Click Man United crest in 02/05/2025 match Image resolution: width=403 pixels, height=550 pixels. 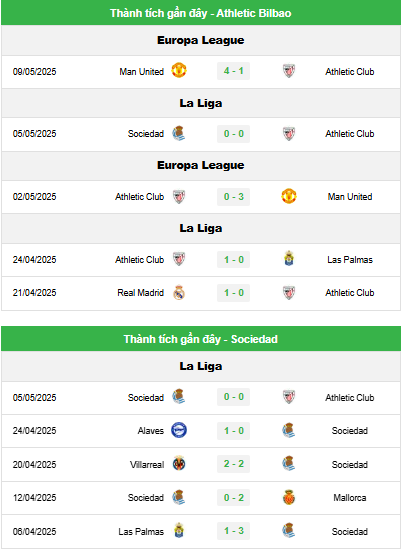(x=289, y=196)
